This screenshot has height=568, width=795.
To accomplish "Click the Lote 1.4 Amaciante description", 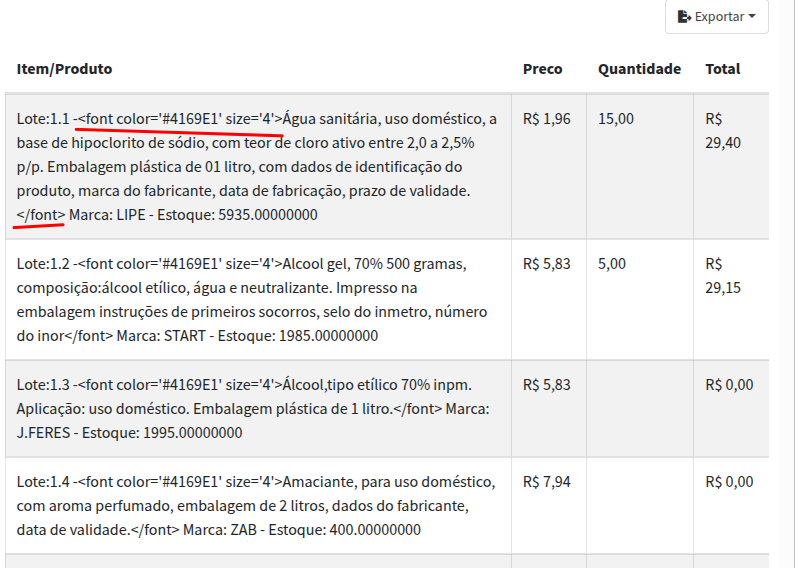I will (257, 506).
